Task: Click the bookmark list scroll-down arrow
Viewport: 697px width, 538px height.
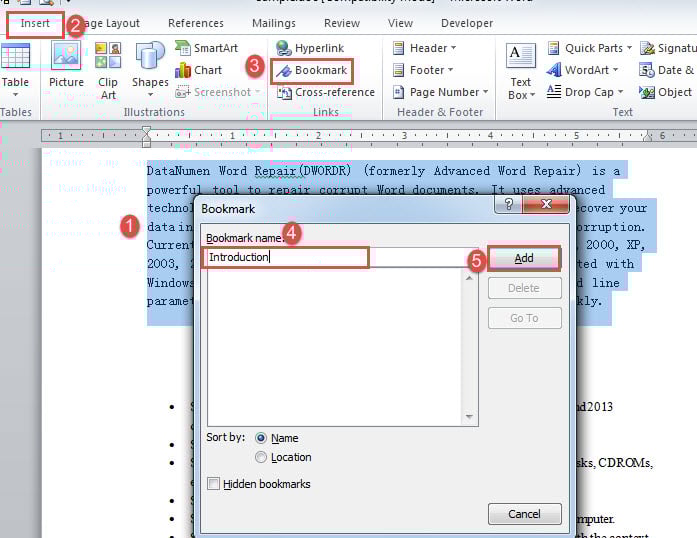Action: (469, 417)
